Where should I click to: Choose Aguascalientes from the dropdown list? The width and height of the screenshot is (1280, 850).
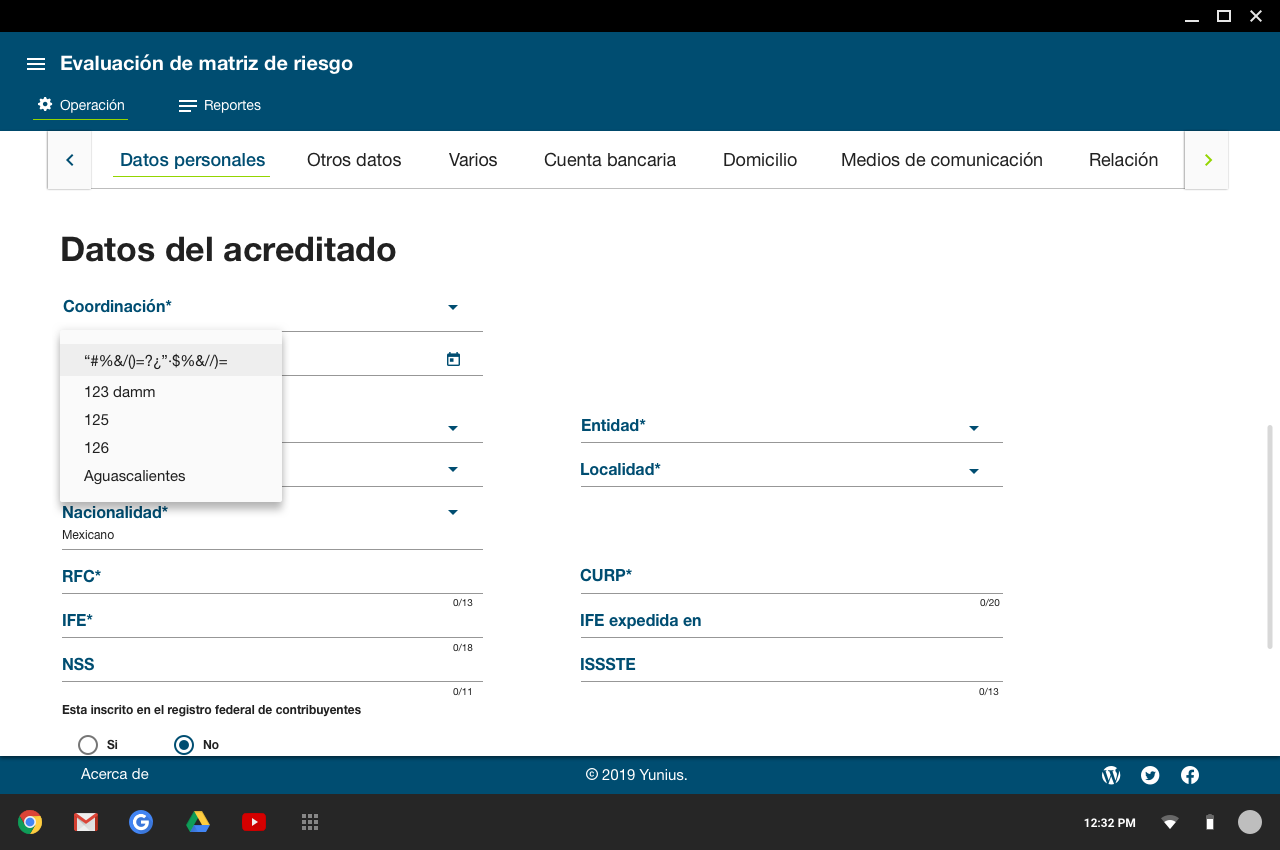(x=135, y=476)
